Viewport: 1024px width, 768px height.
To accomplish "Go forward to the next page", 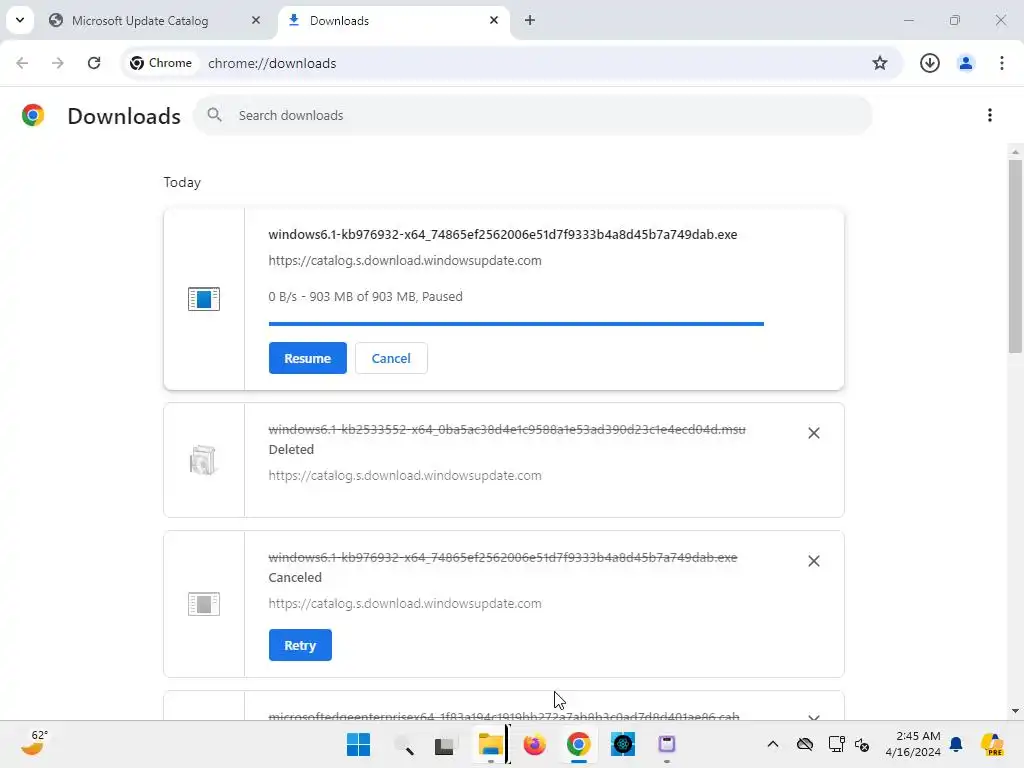I will pyautogui.click(x=57, y=63).
